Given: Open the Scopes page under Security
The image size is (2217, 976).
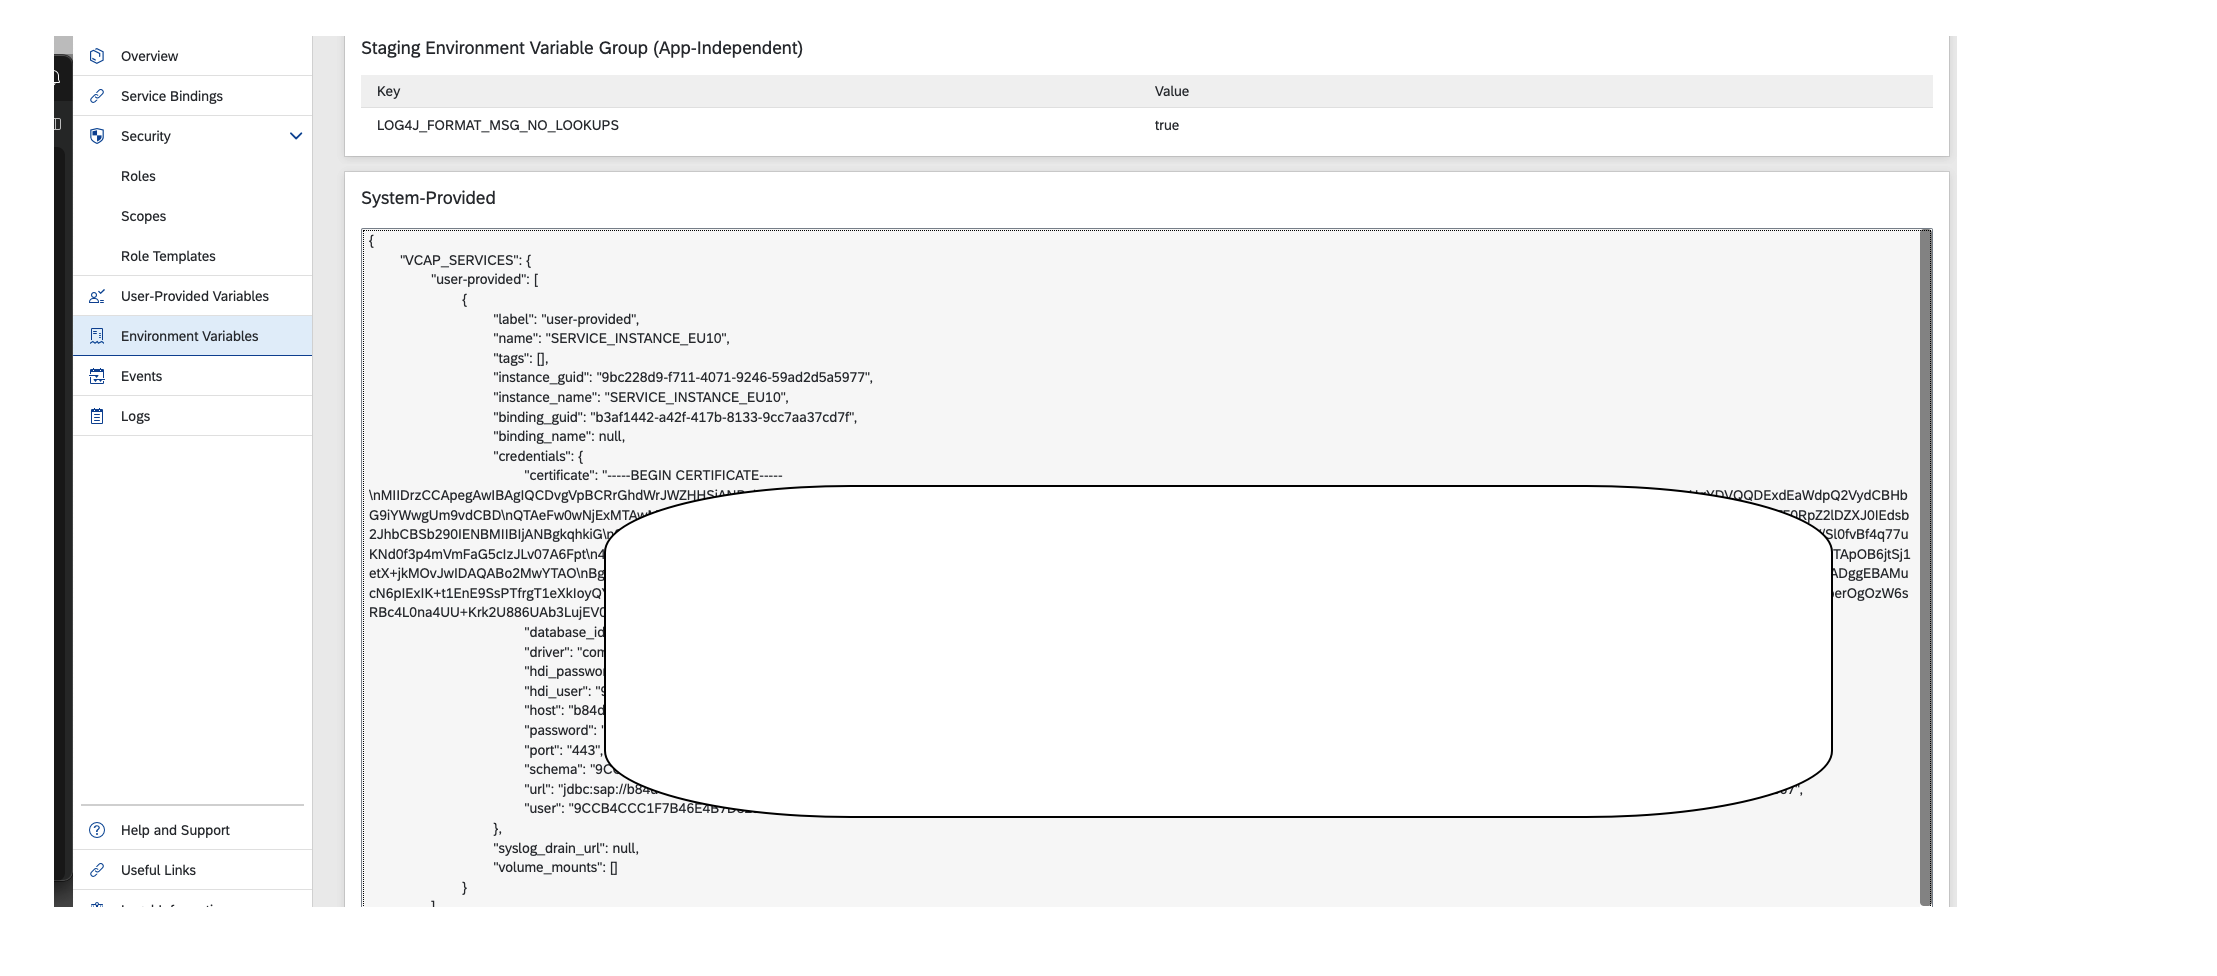Looking at the screenshot, I should pyautogui.click(x=144, y=216).
